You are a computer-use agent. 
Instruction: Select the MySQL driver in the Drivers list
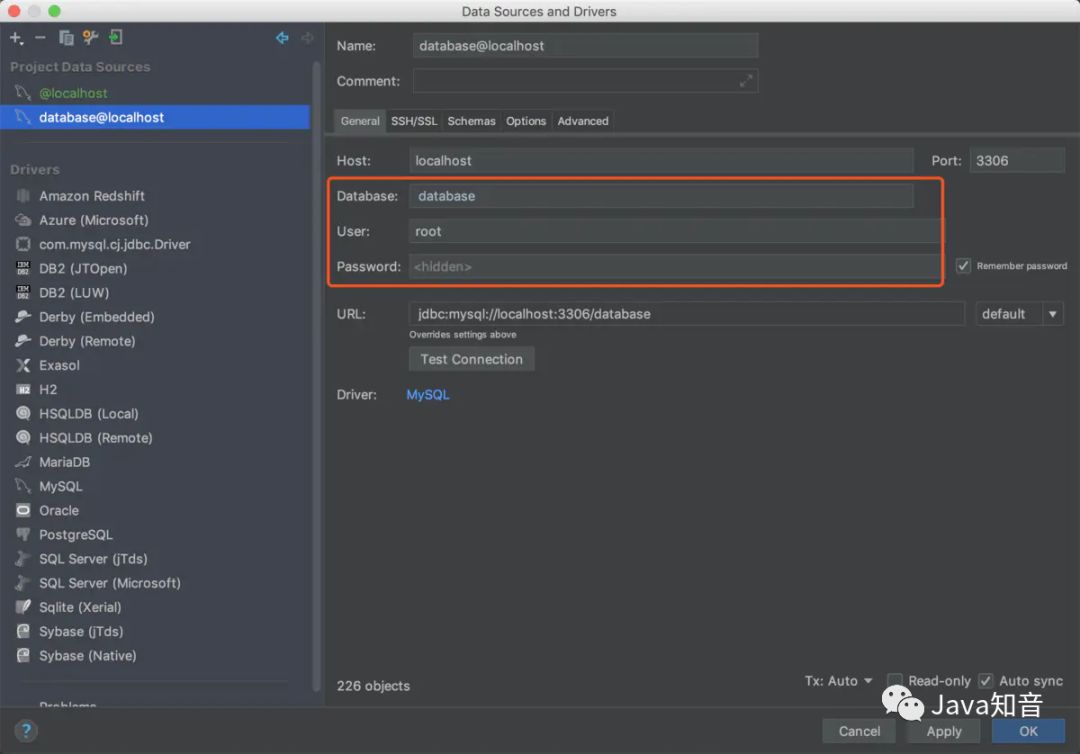pyautogui.click(x=62, y=486)
